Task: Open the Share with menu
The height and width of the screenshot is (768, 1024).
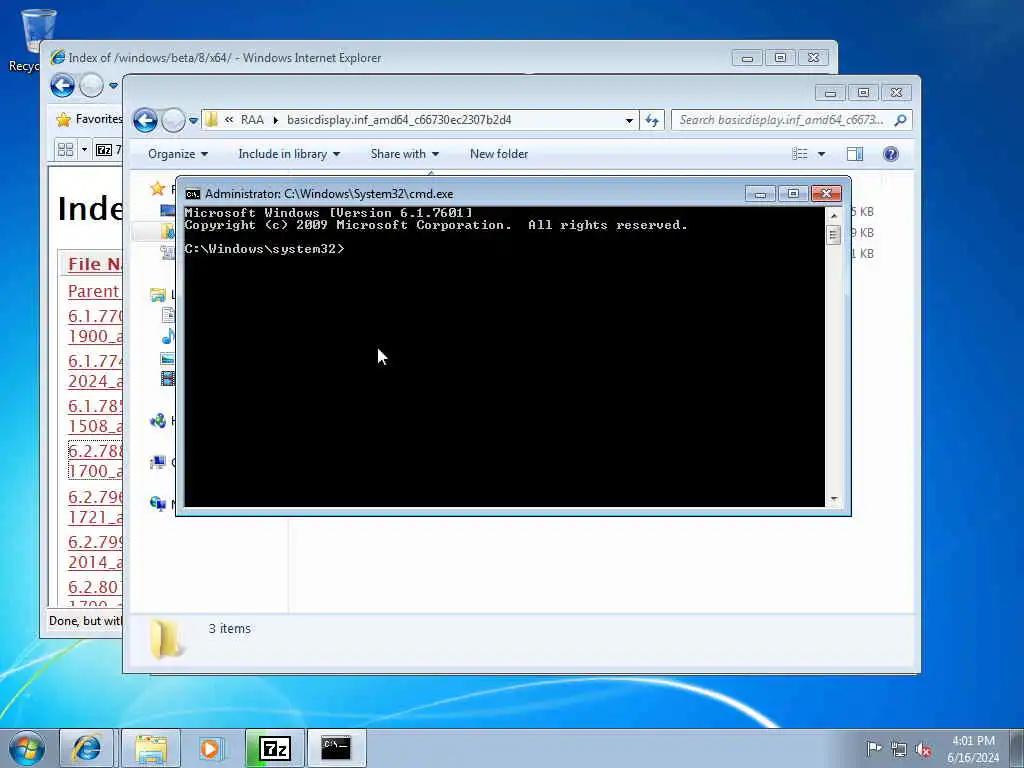Action: (x=404, y=154)
